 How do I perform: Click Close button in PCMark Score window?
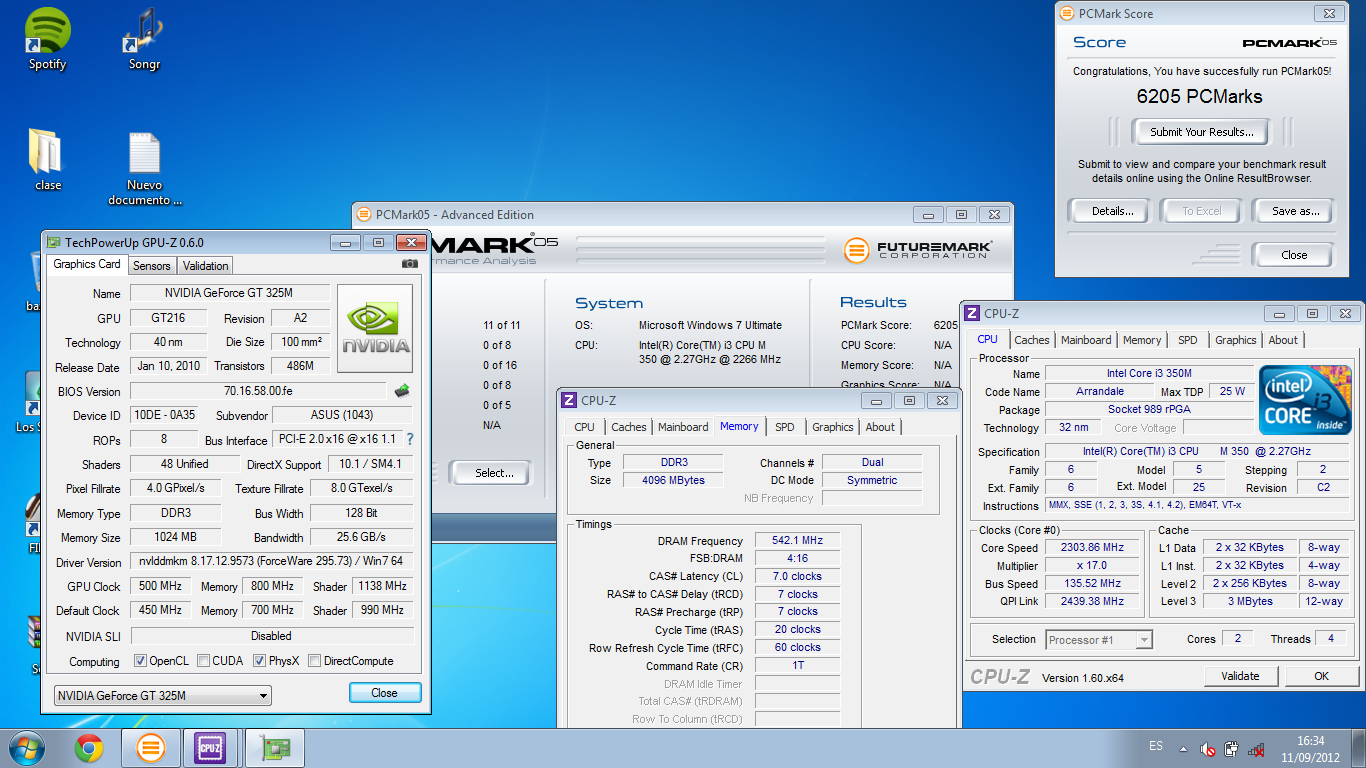(1294, 255)
